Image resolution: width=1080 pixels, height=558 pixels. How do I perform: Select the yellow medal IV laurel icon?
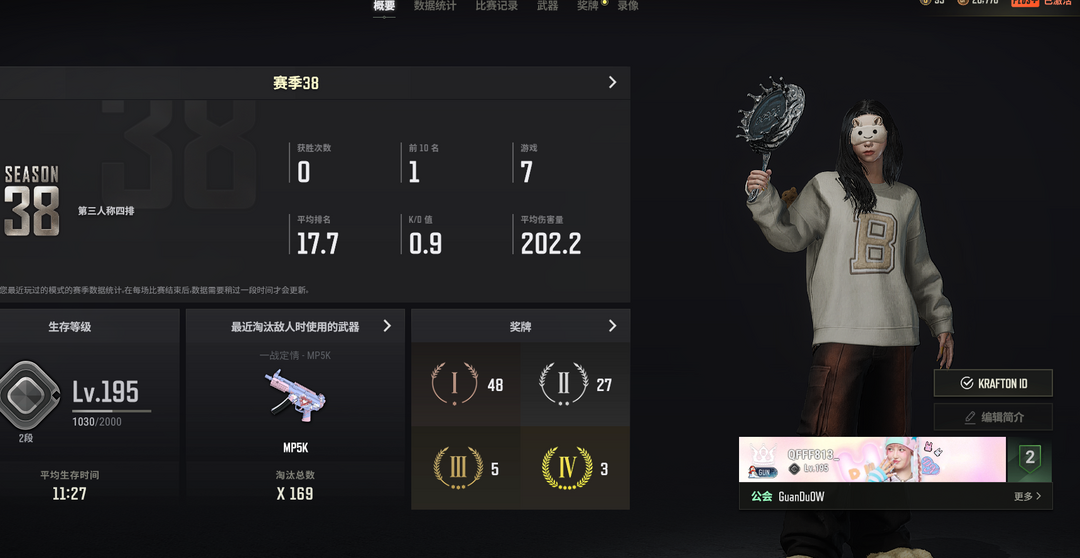[567, 468]
